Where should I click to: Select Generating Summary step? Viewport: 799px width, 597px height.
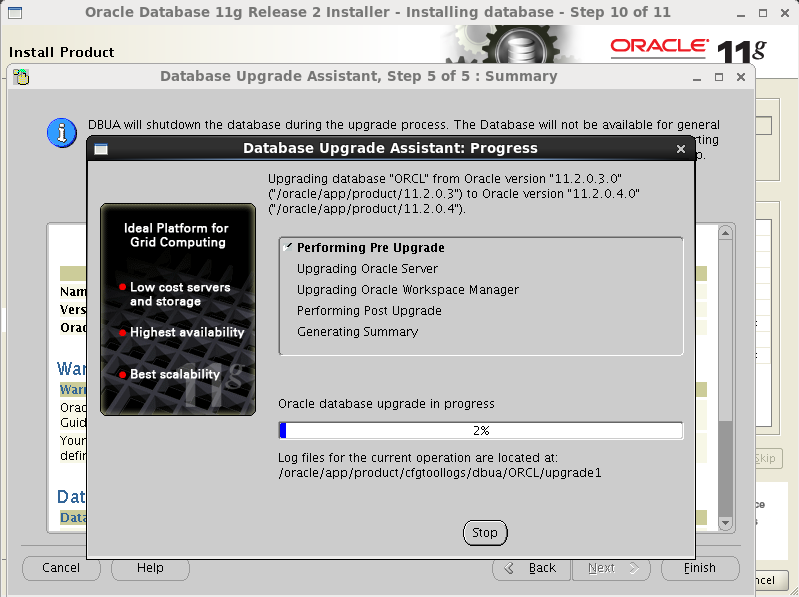coord(357,332)
